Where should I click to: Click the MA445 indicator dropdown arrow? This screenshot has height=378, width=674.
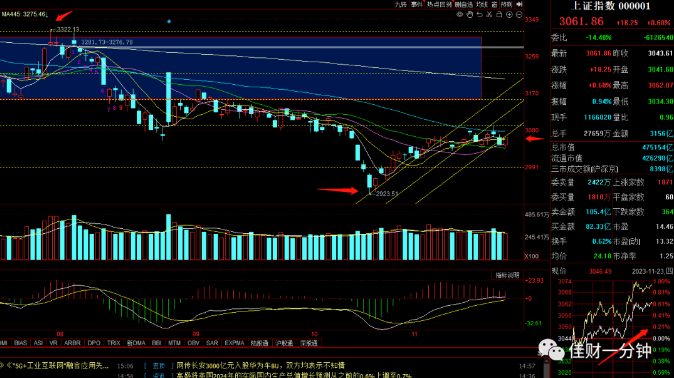tap(46, 15)
